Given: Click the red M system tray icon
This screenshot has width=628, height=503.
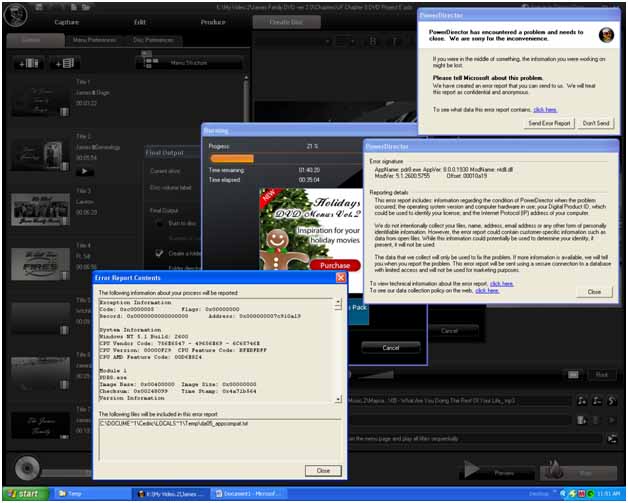Looking at the screenshot, I should pyautogui.click(x=582, y=494).
